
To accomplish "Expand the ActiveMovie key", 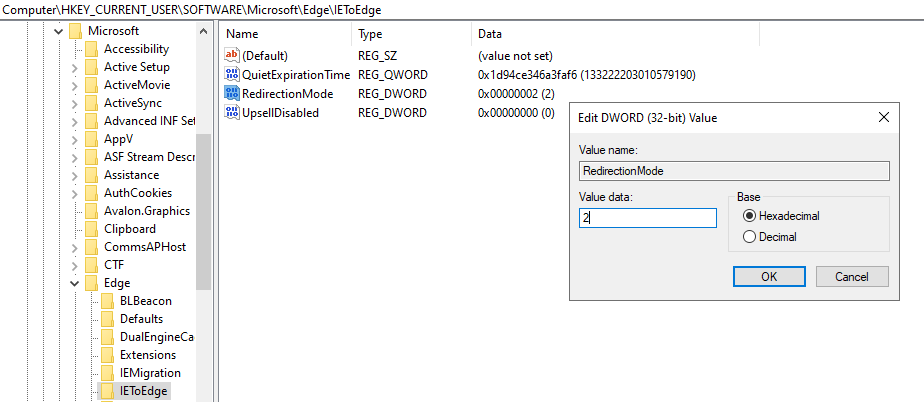I will pyautogui.click(x=74, y=86).
